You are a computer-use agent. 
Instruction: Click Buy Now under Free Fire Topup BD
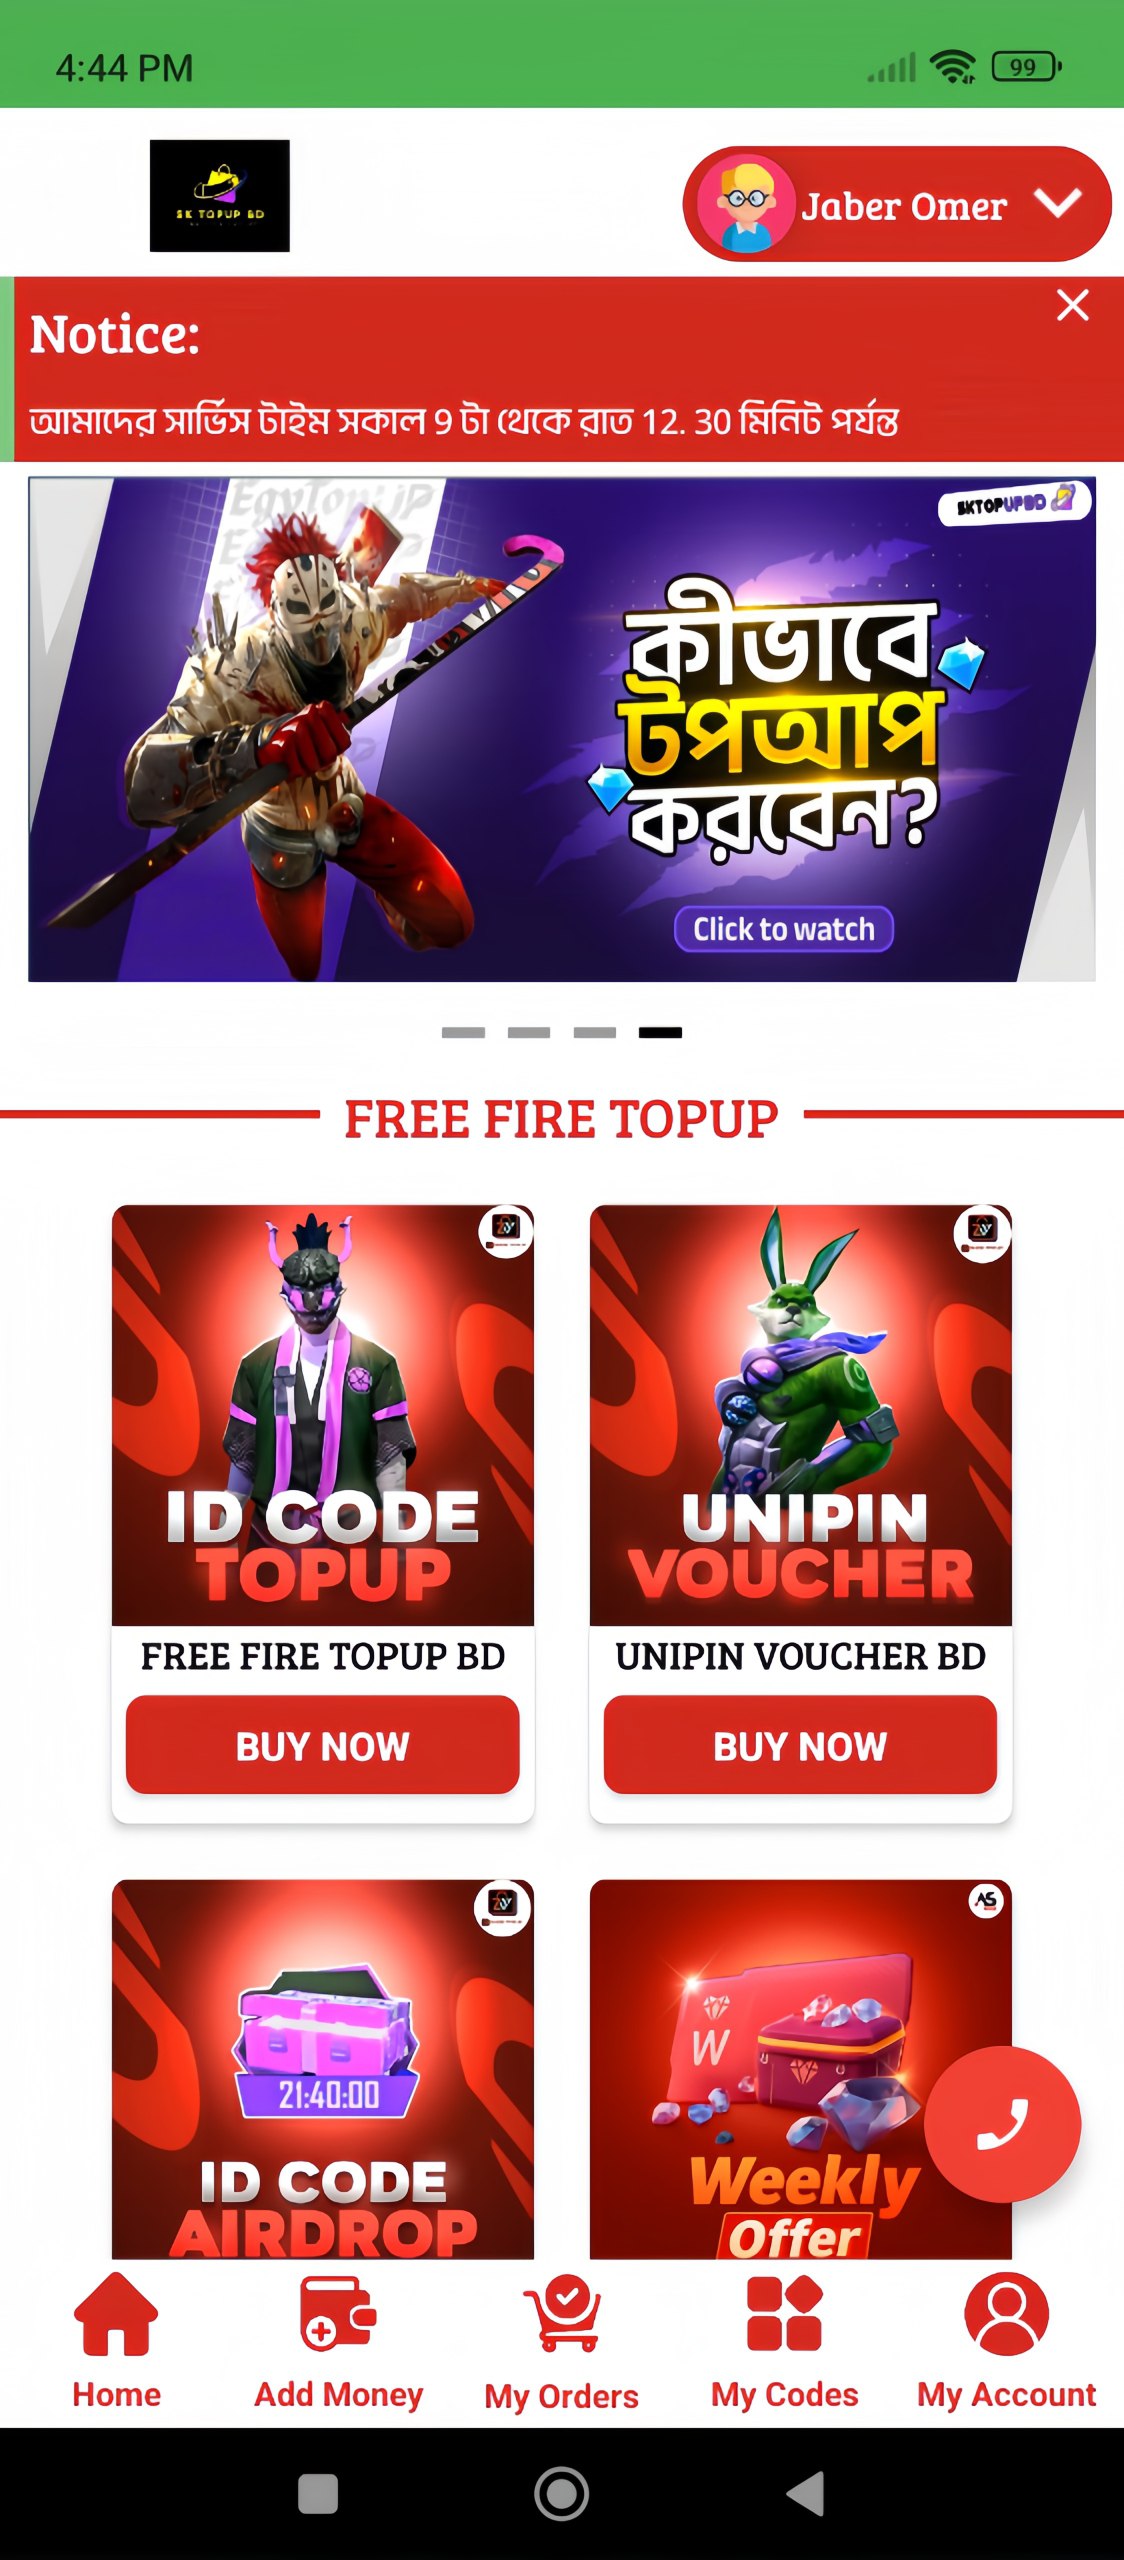(323, 1745)
